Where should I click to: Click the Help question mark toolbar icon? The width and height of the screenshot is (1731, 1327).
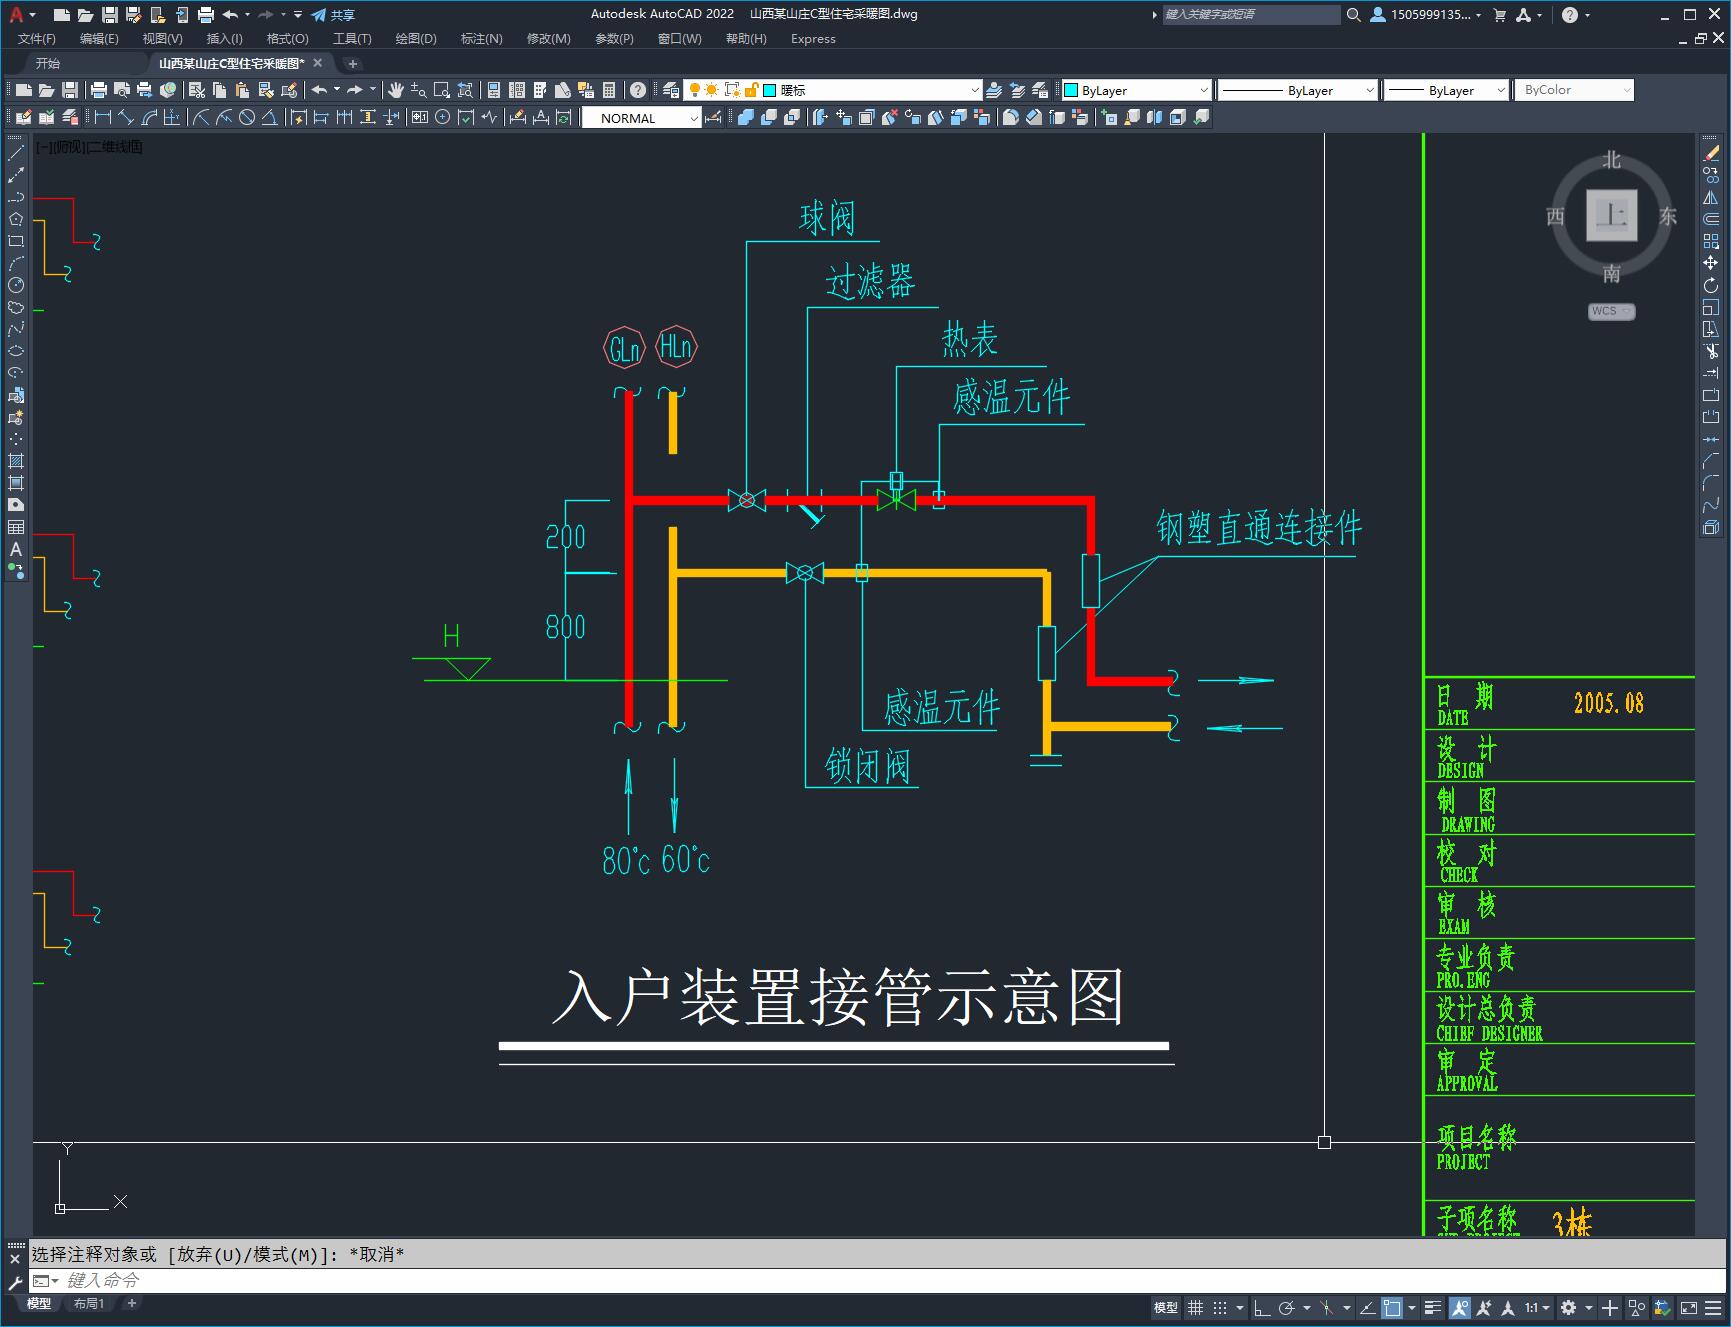point(638,90)
